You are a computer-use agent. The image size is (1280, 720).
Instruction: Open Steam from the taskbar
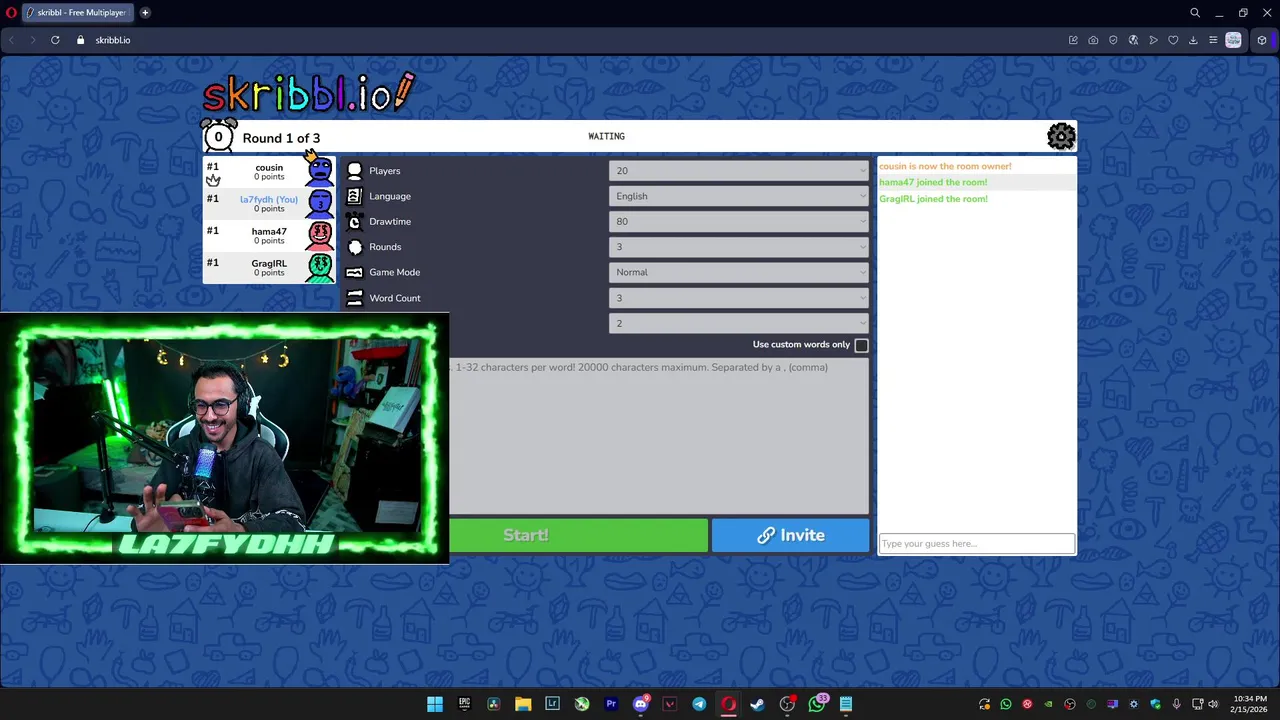(757, 704)
